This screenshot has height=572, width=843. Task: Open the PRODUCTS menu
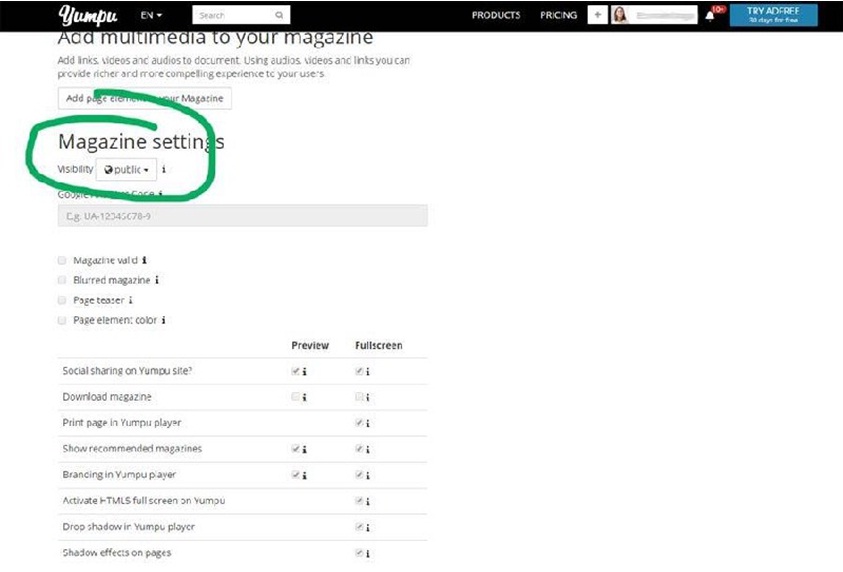point(496,15)
